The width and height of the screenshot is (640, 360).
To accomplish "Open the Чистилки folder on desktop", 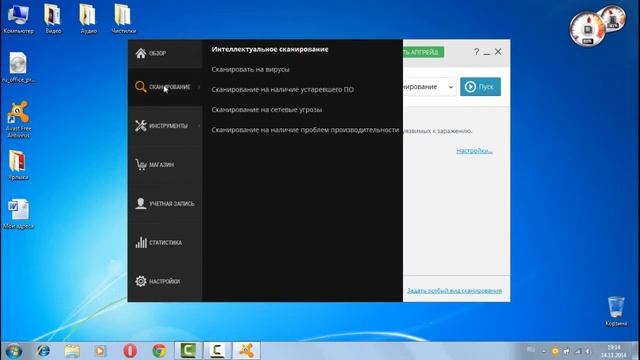I will tap(124, 18).
